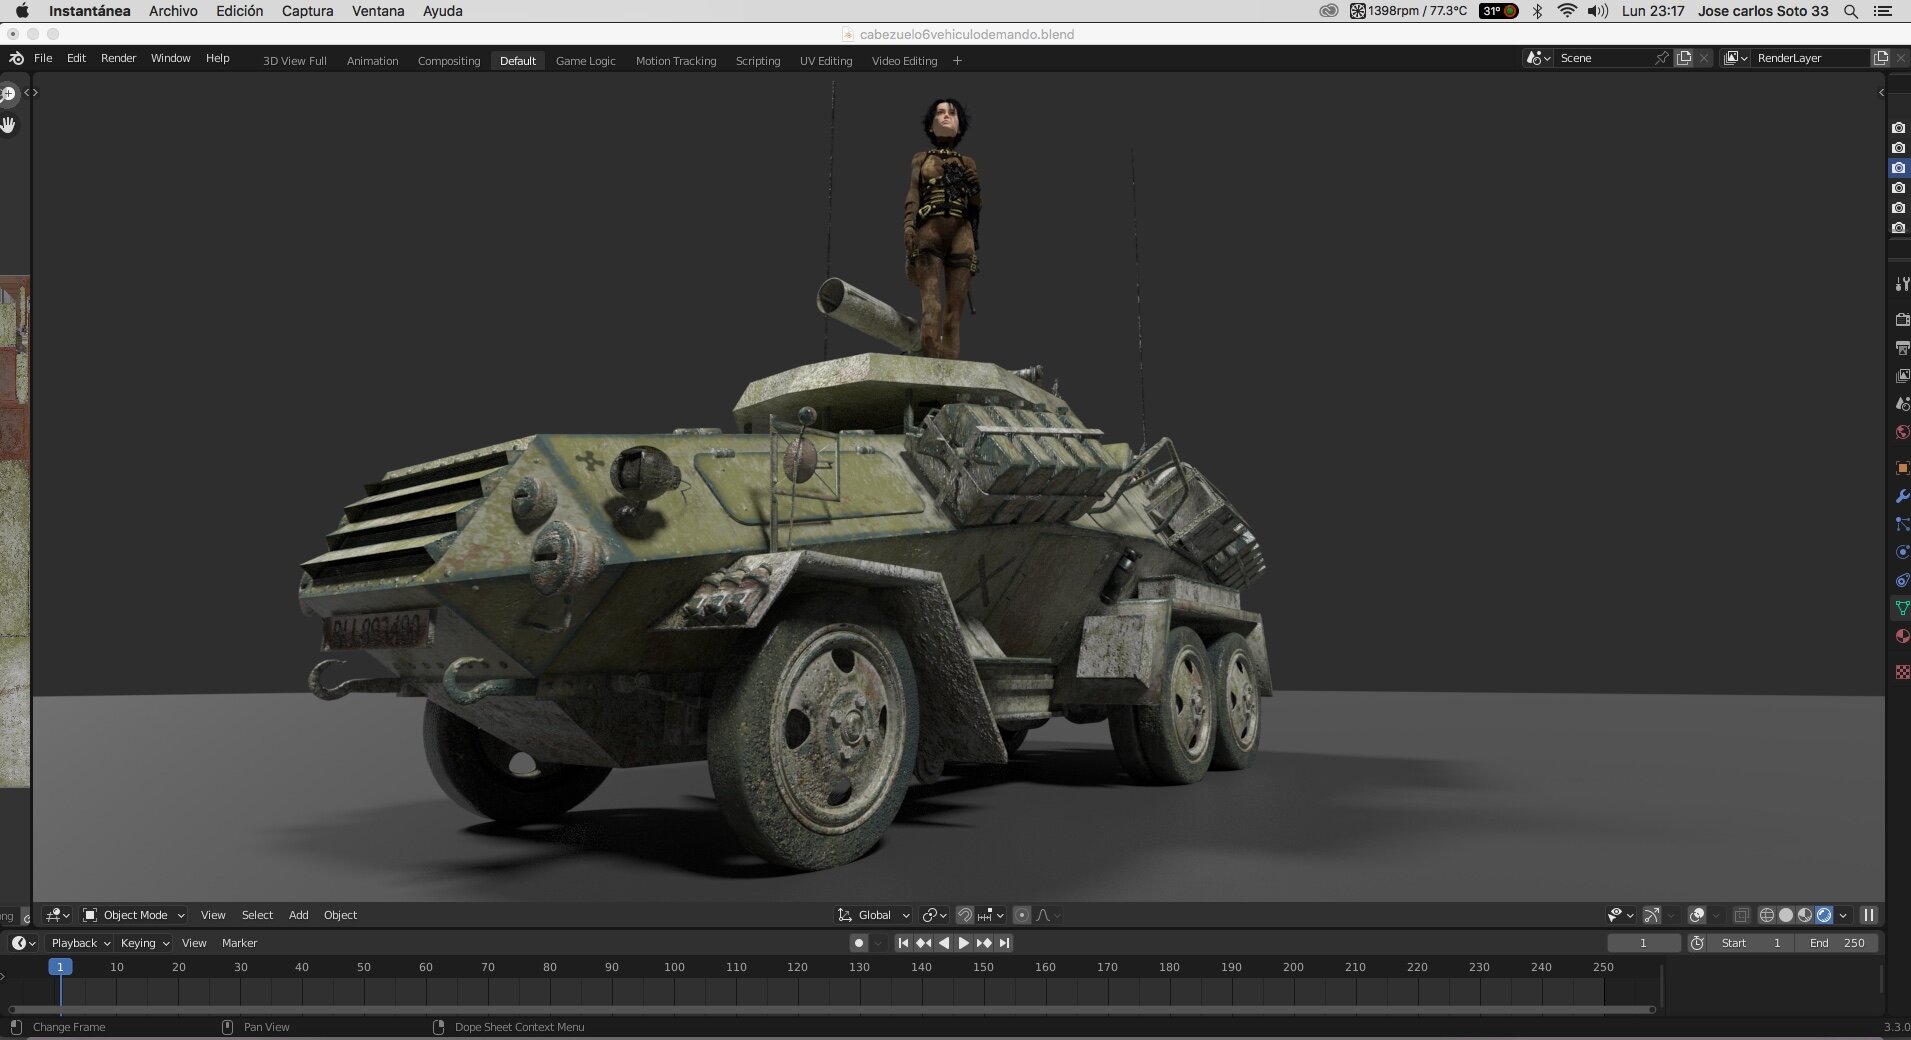Viewport: 1911px width, 1040px height.
Task: Click timeline at frame 100 marker
Action: 674,967
